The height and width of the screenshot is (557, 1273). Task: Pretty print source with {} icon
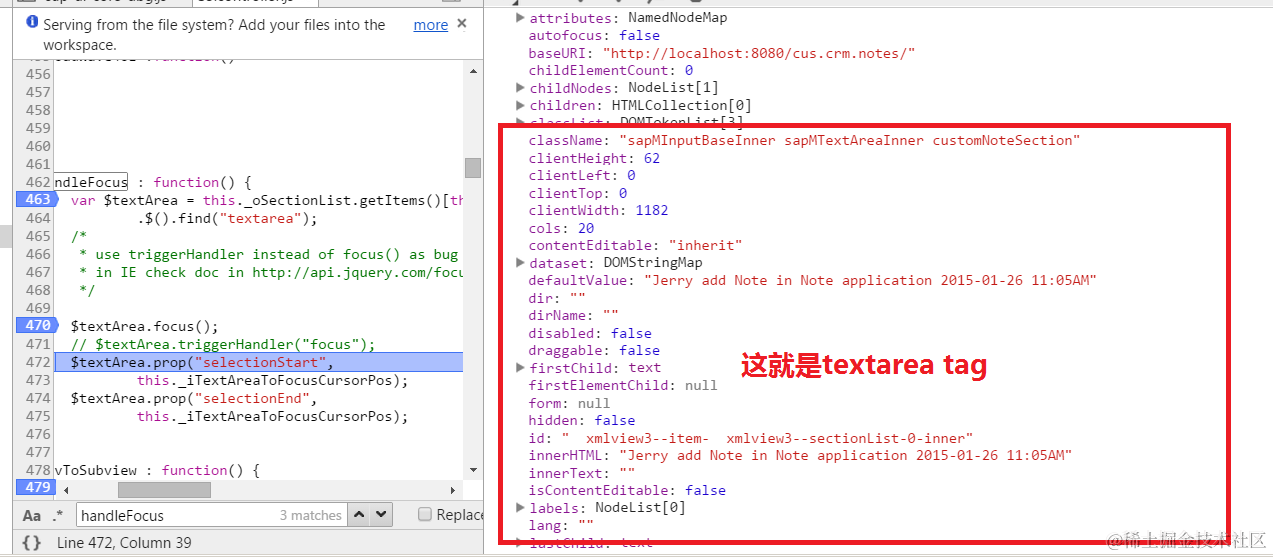31,542
